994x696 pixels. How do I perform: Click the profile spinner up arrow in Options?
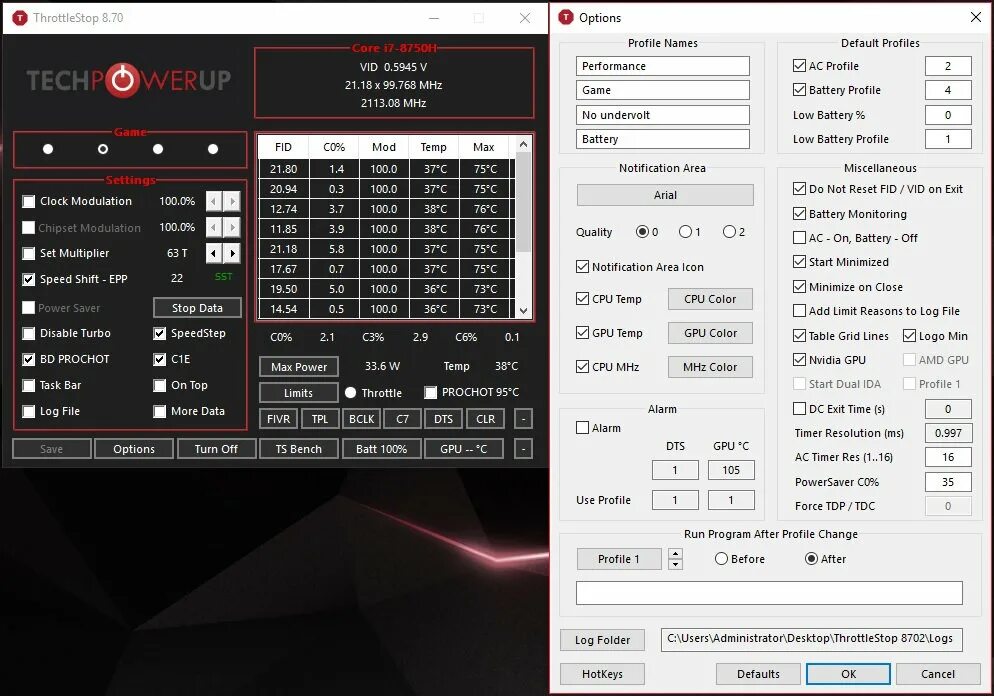pyautogui.click(x=675, y=554)
